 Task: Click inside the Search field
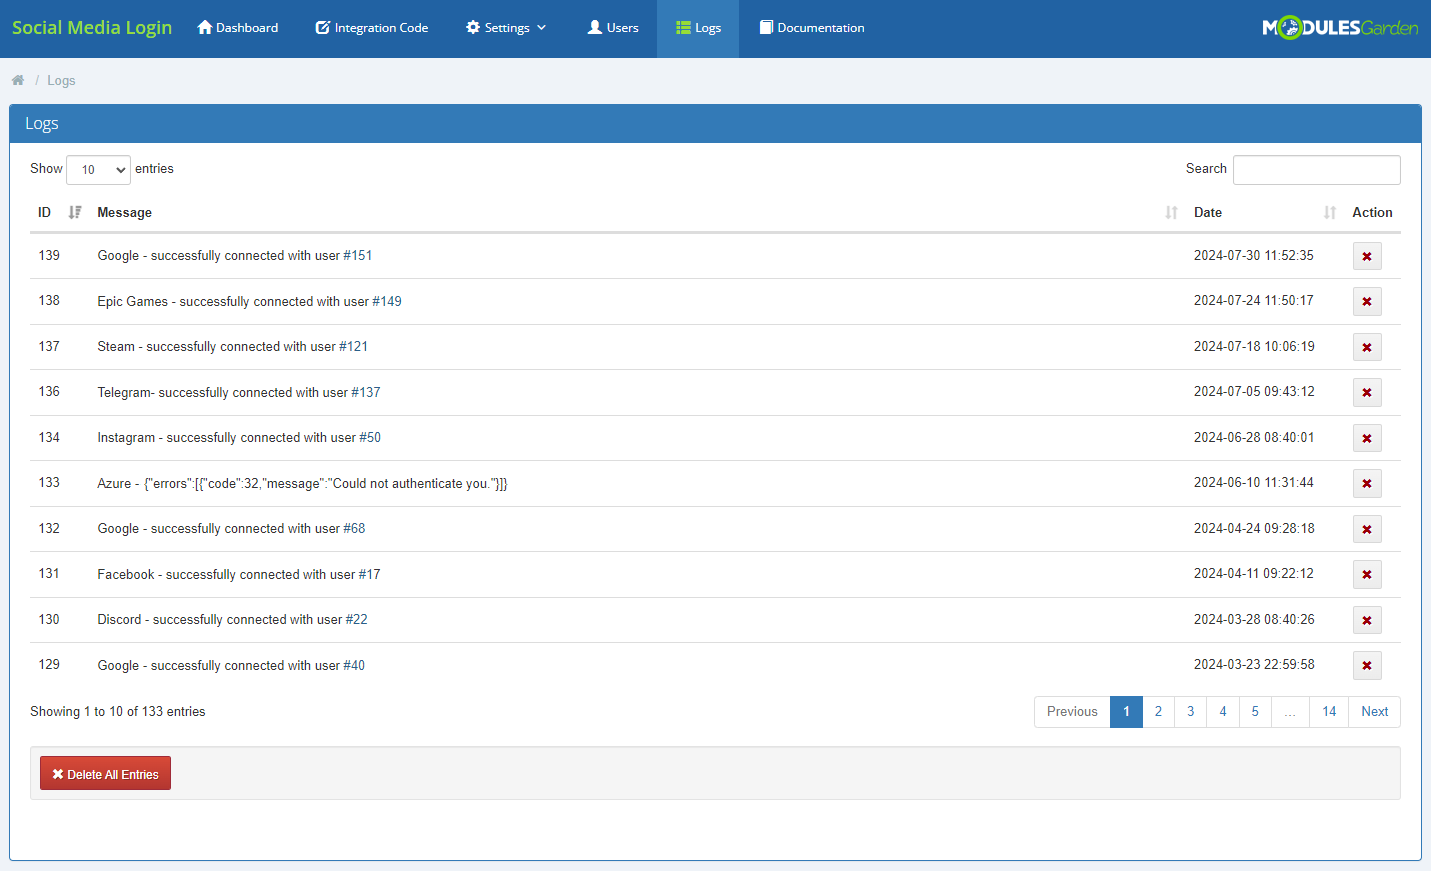(x=1316, y=169)
